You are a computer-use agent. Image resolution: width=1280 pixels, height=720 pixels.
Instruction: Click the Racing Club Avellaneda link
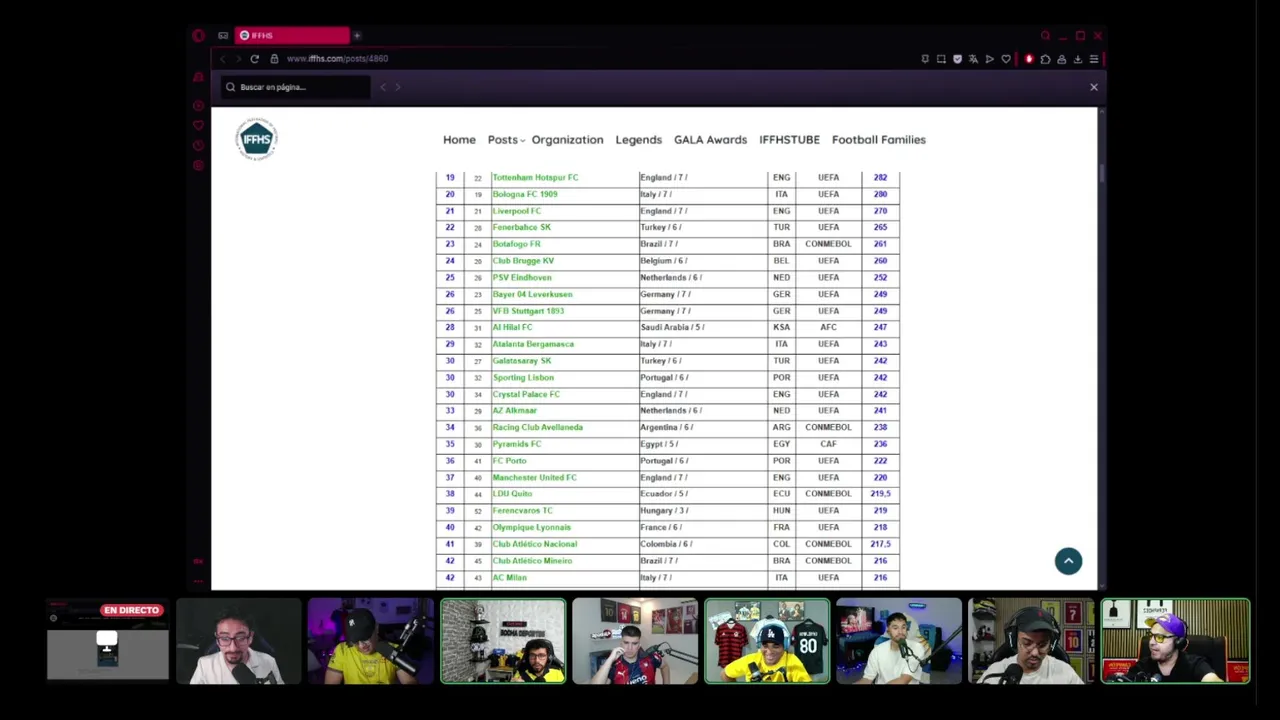pyautogui.click(x=537, y=427)
